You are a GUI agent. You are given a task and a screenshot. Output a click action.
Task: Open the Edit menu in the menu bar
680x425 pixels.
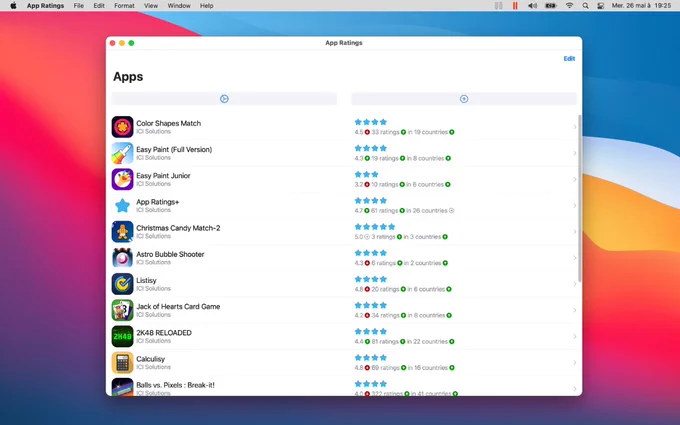(99, 6)
